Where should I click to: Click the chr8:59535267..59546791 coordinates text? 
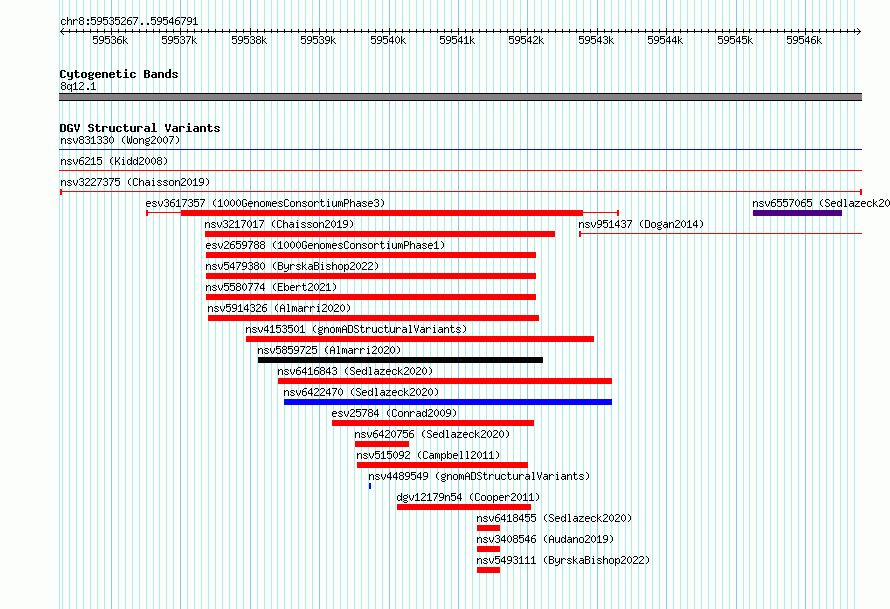pyautogui.click(x=129, y=22)
